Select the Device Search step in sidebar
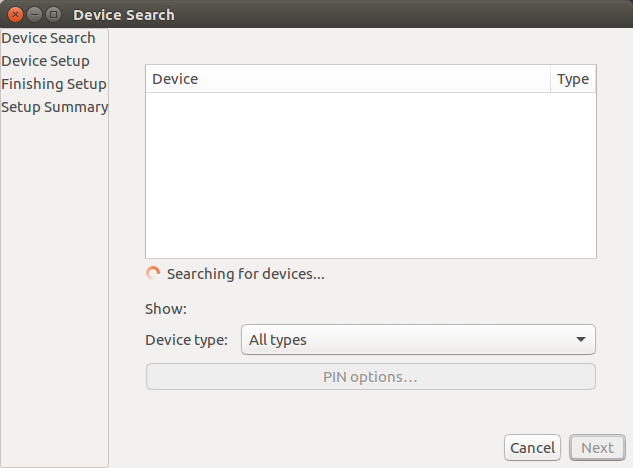 [49, 38]
